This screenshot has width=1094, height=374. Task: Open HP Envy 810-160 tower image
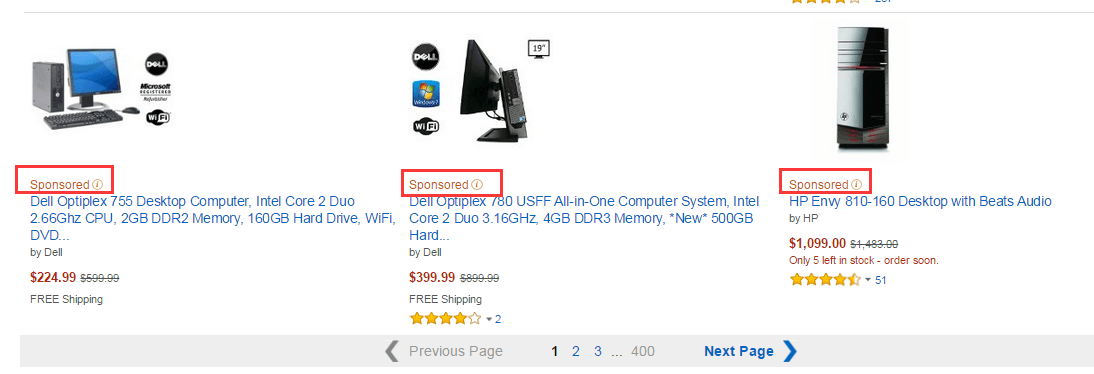[x=862, y=87]
